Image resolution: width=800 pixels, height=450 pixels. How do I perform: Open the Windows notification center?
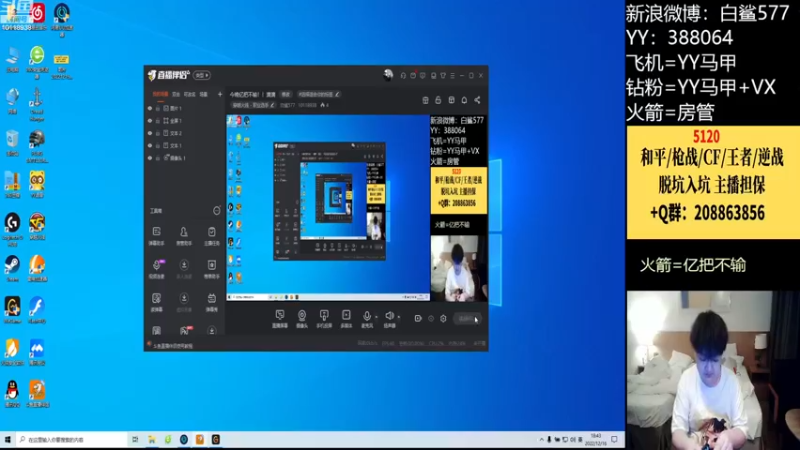[x=615, y=439]
